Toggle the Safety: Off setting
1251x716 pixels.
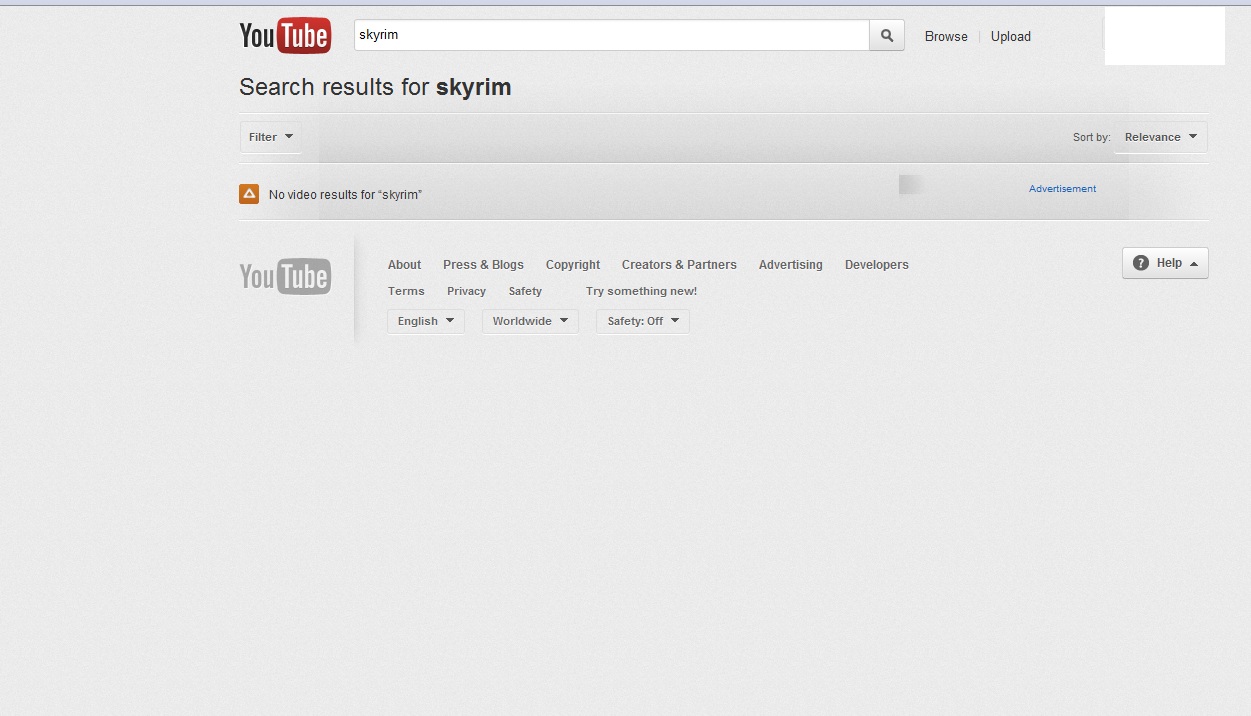(642, 321)
